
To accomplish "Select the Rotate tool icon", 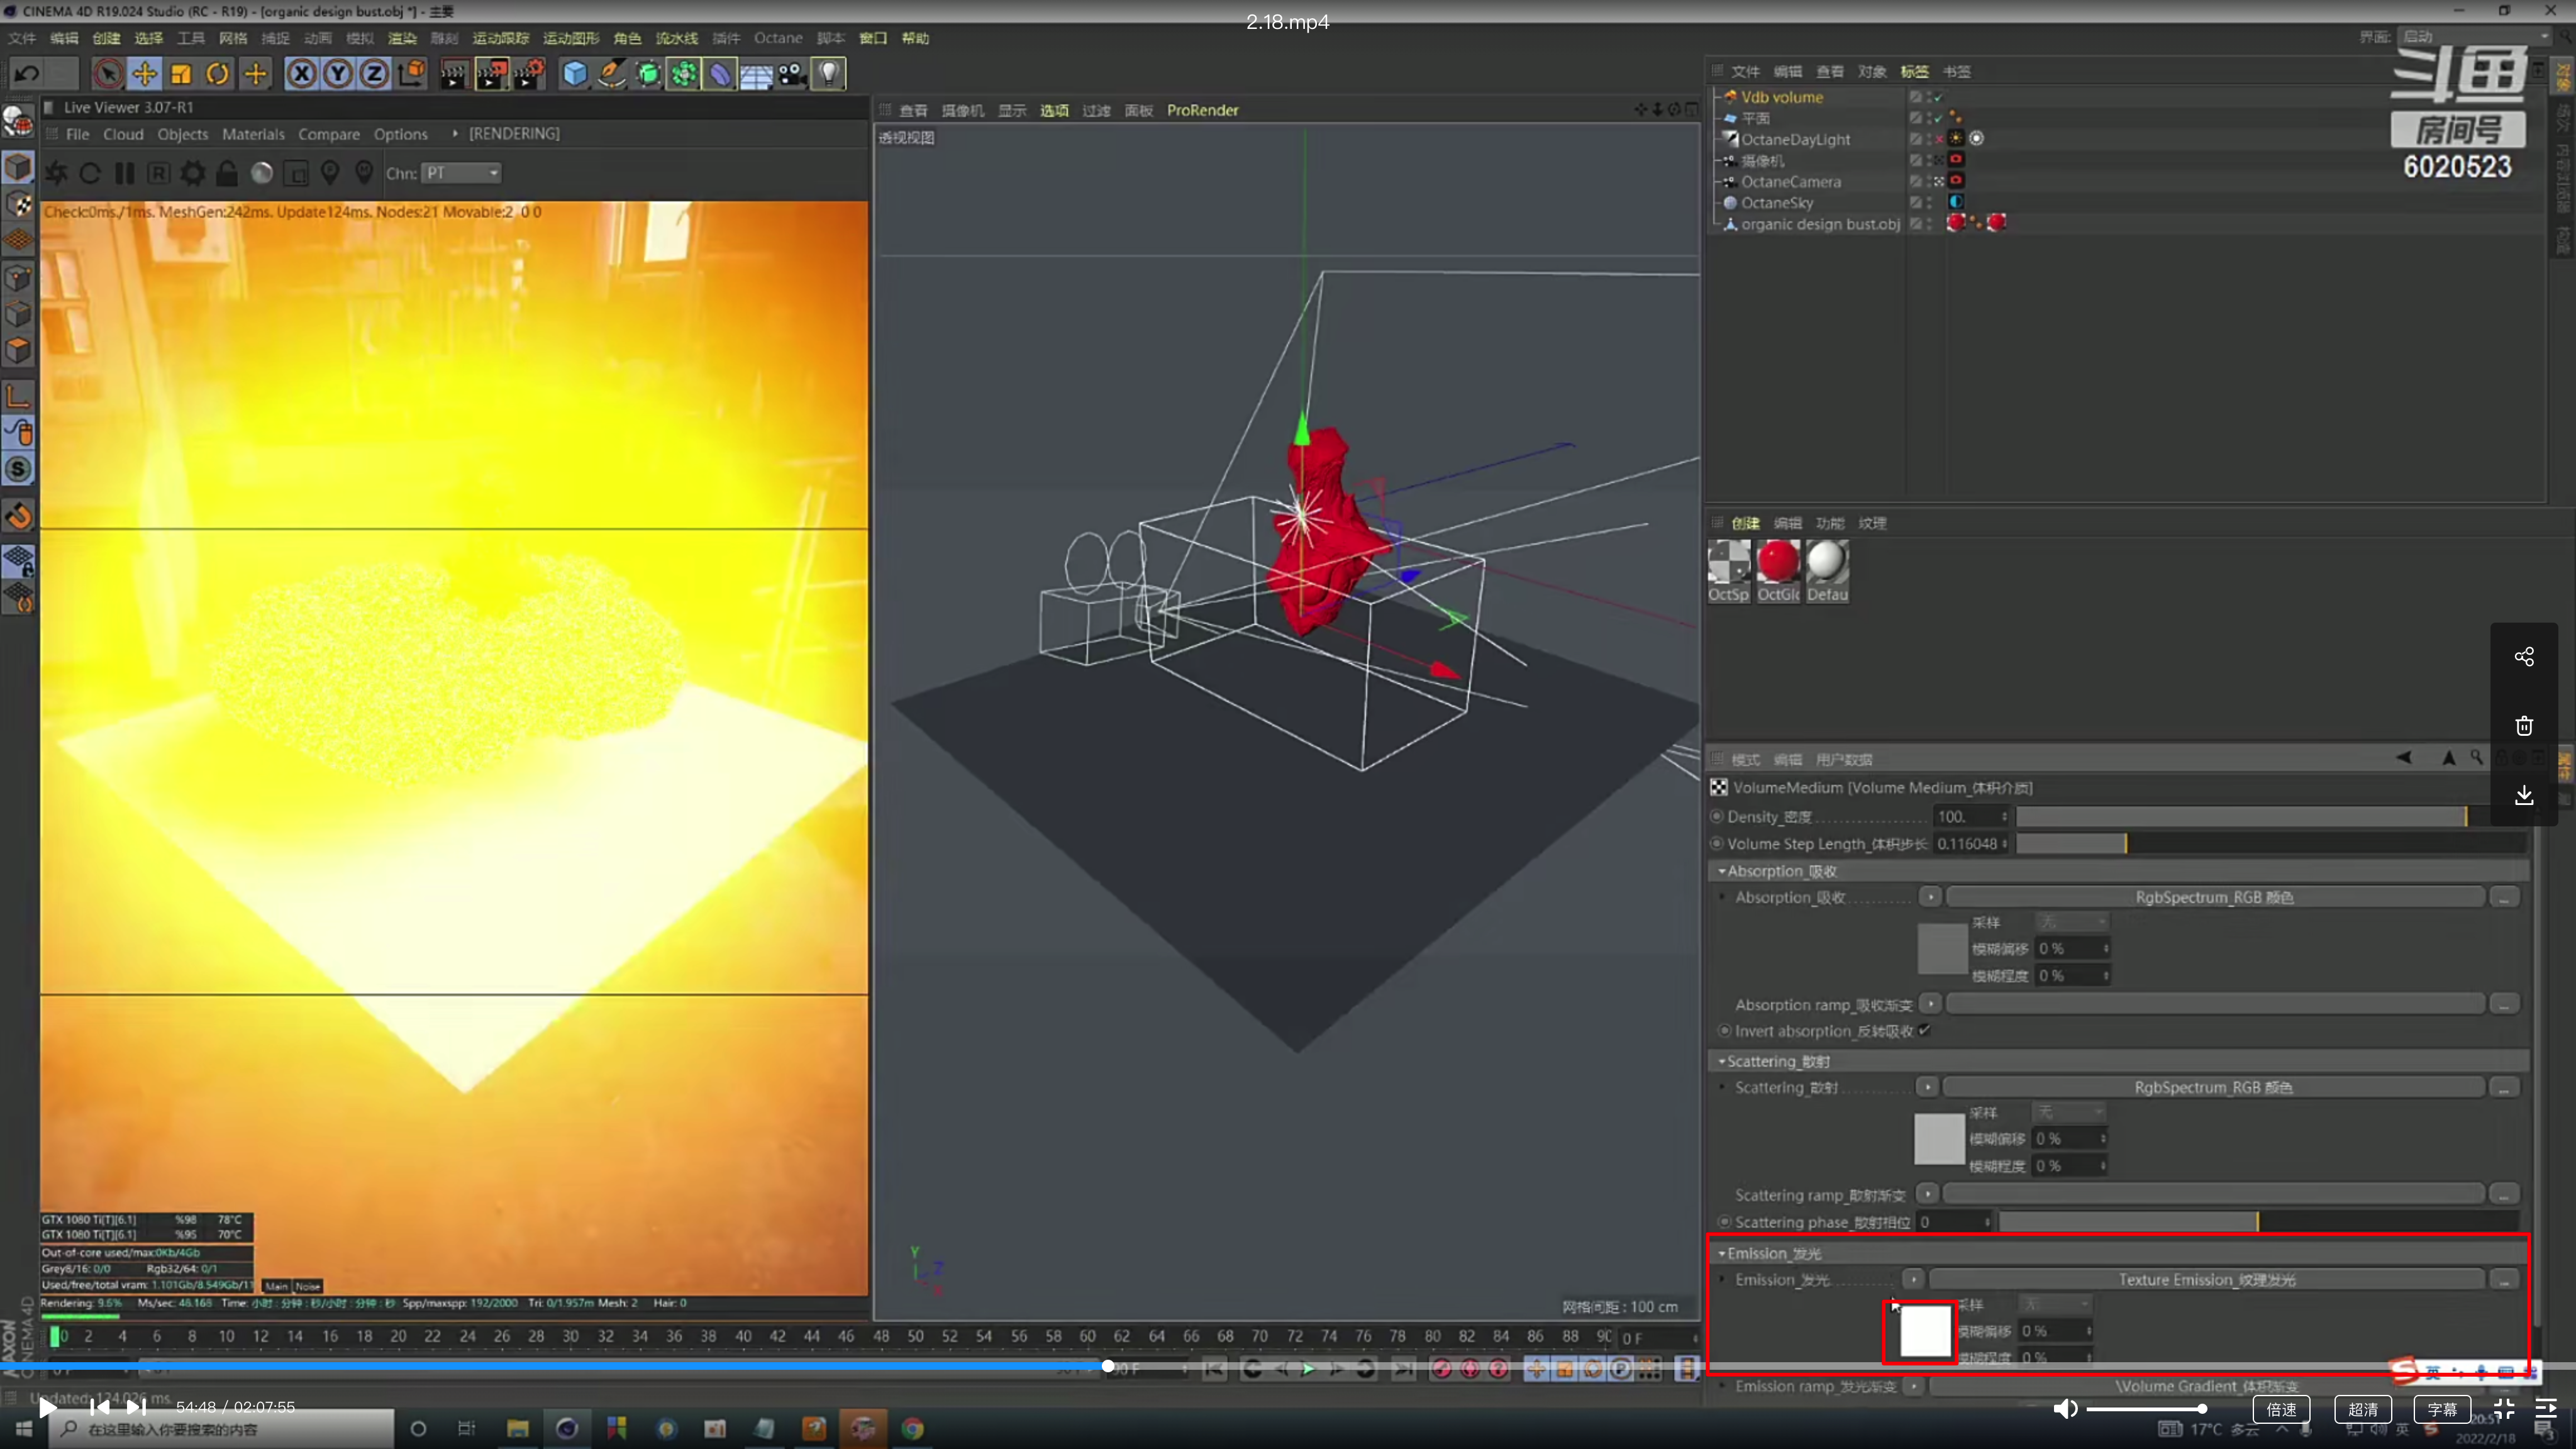I will point(218,74).
